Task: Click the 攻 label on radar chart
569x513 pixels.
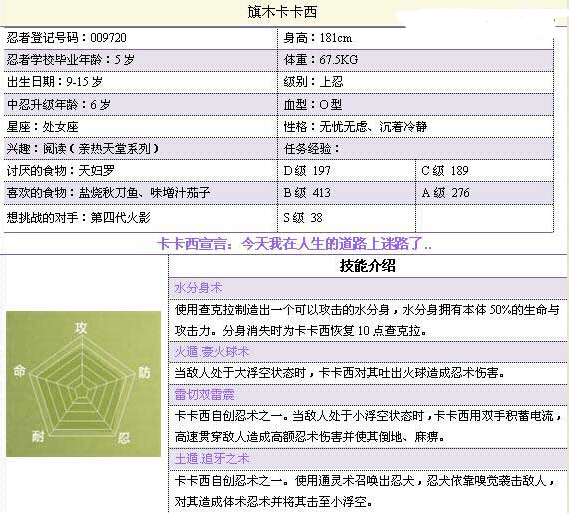Action: [81, 328]
